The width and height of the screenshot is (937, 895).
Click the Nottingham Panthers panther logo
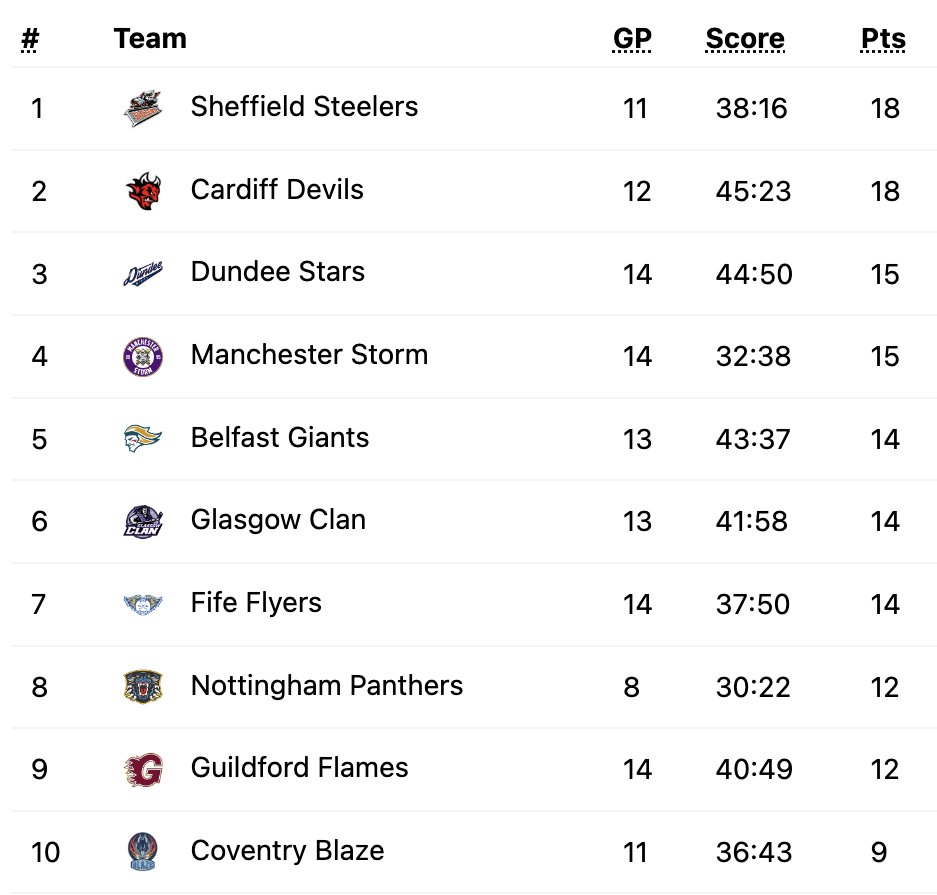click(x=143, y=686)
